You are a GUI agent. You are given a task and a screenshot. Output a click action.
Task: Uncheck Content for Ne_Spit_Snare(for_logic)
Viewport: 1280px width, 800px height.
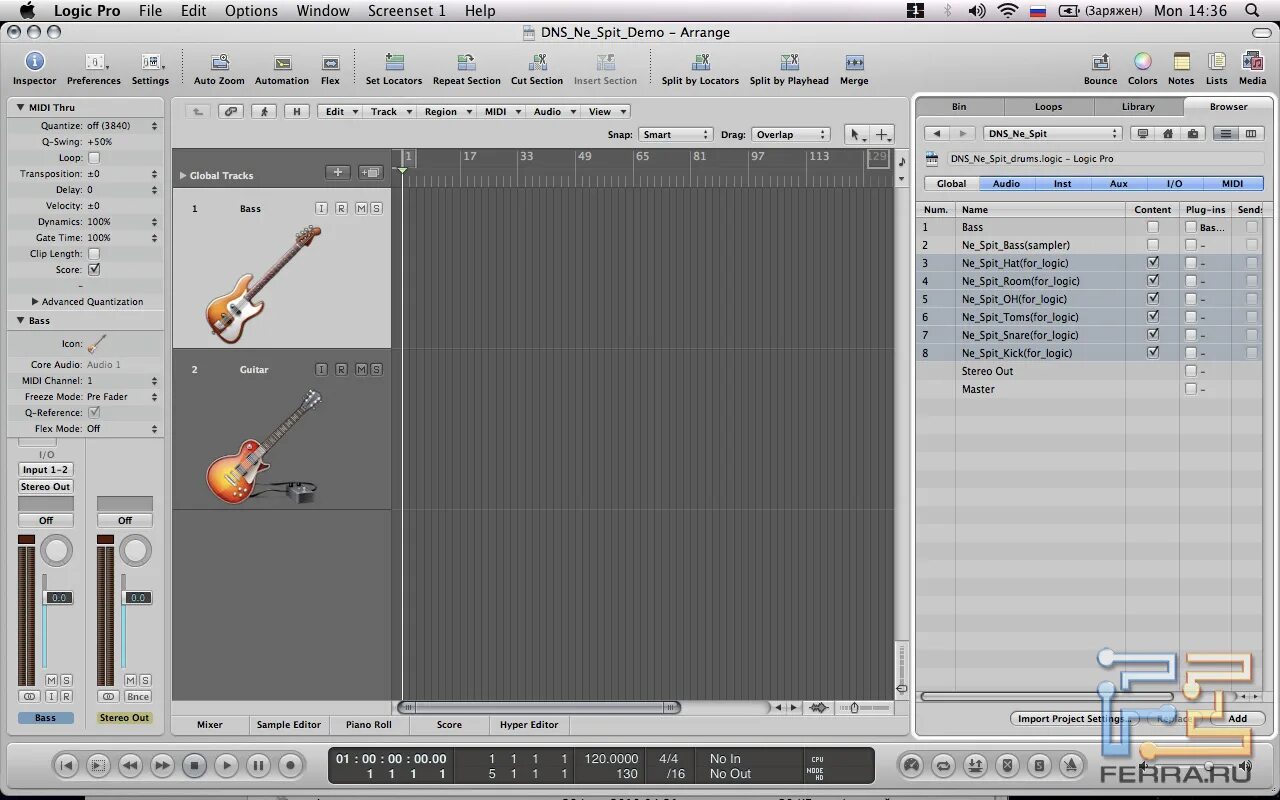[1153, 335]
